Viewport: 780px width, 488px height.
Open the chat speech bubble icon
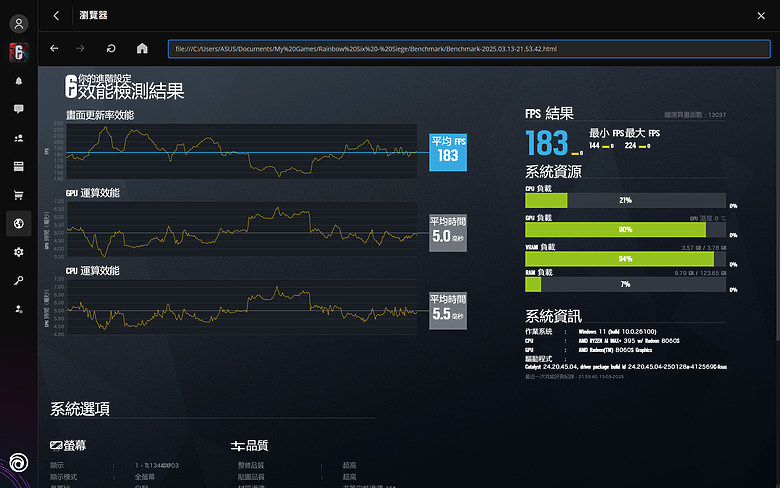click(x=18, y=109)
